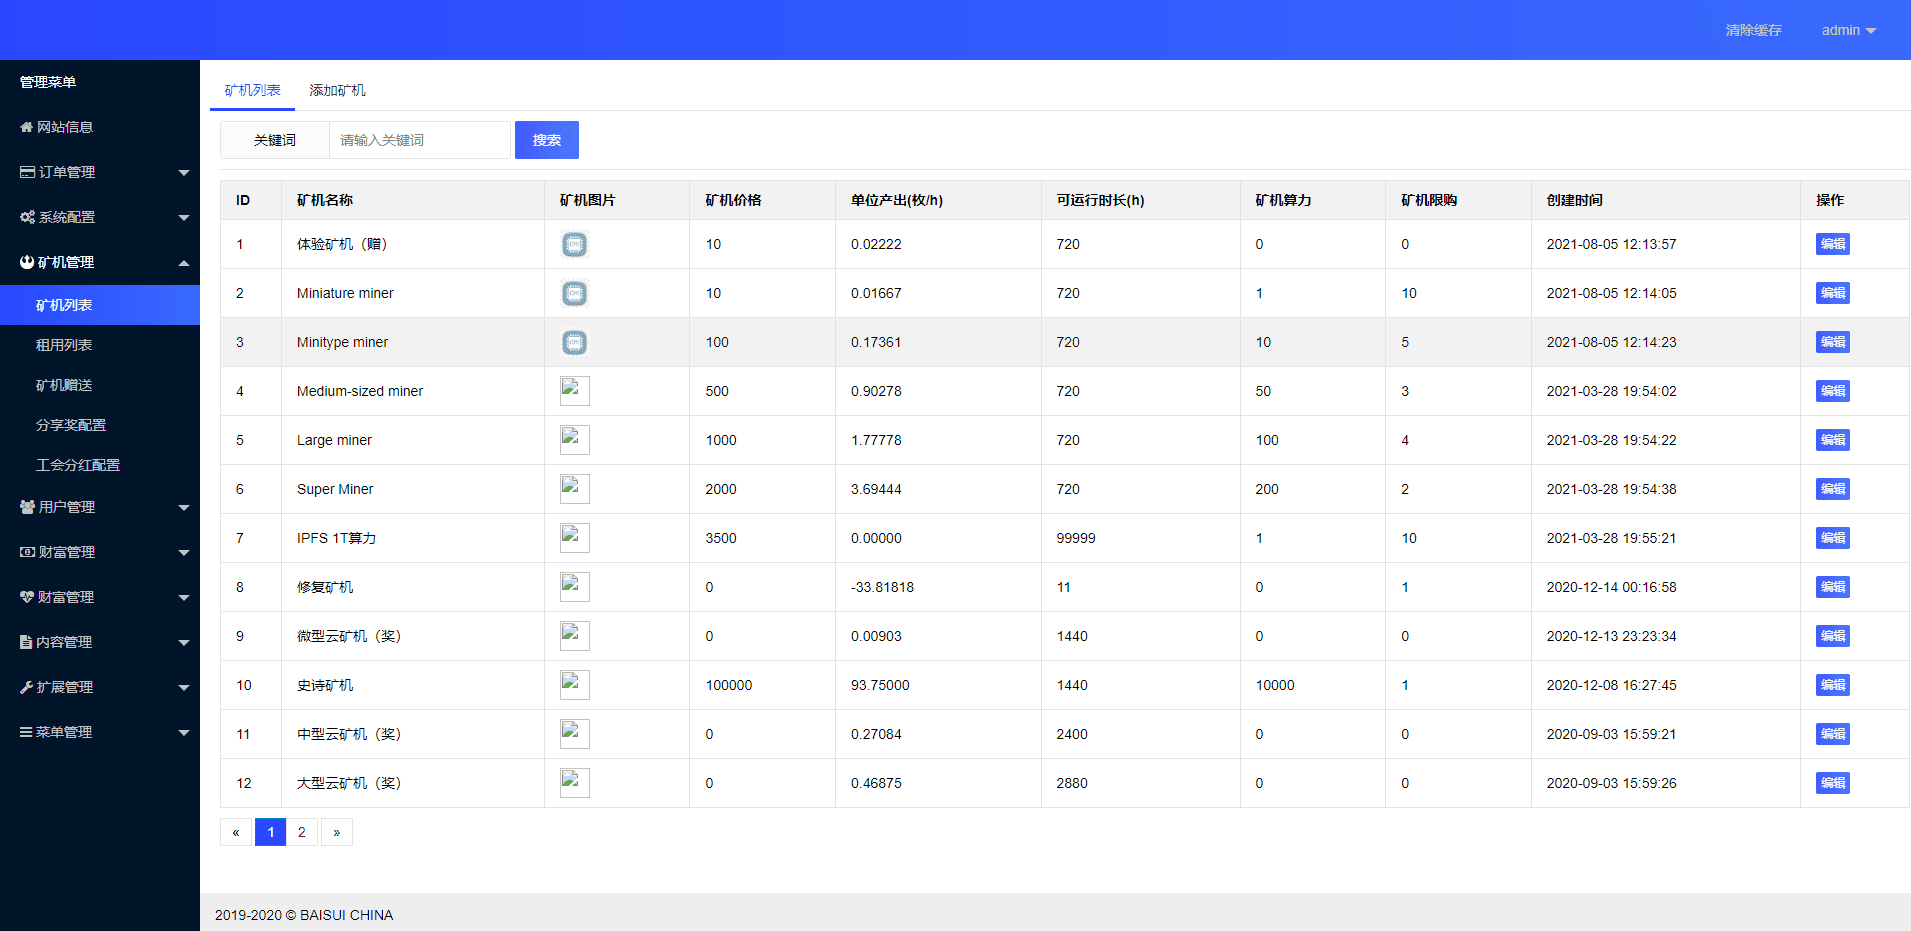This screenshot has height=931, width=1911.
Task: Click the hamburger icon for 菜单管理
Action: click(x=26, y=732)
